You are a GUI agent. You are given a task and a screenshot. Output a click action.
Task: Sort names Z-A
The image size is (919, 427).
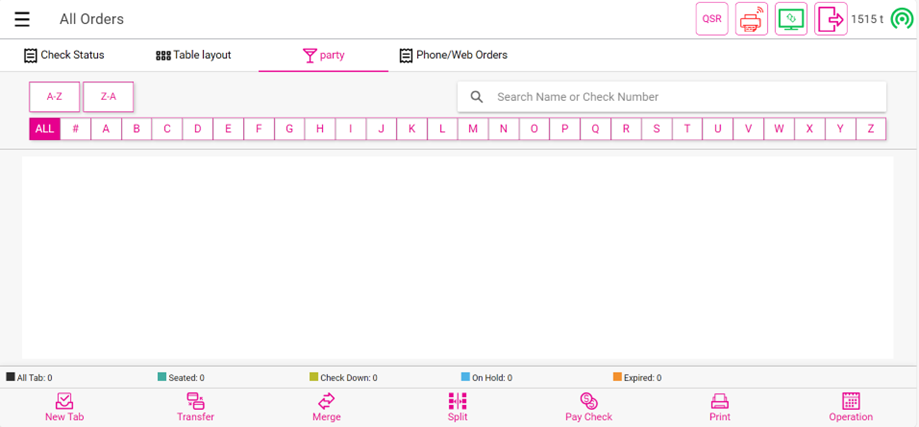point(108,97)
